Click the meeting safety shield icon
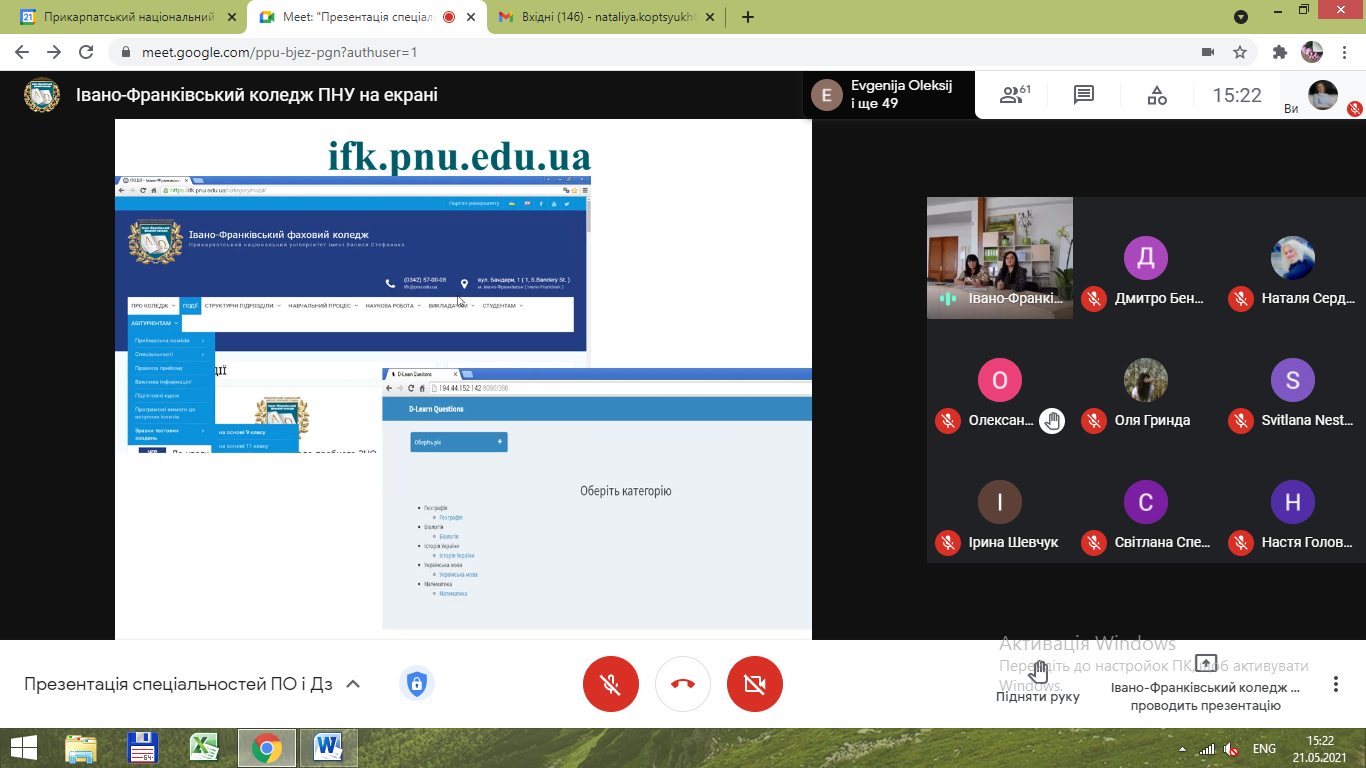Image resolution: width=1366 pixels, height=768 pixels. point(416,684)
